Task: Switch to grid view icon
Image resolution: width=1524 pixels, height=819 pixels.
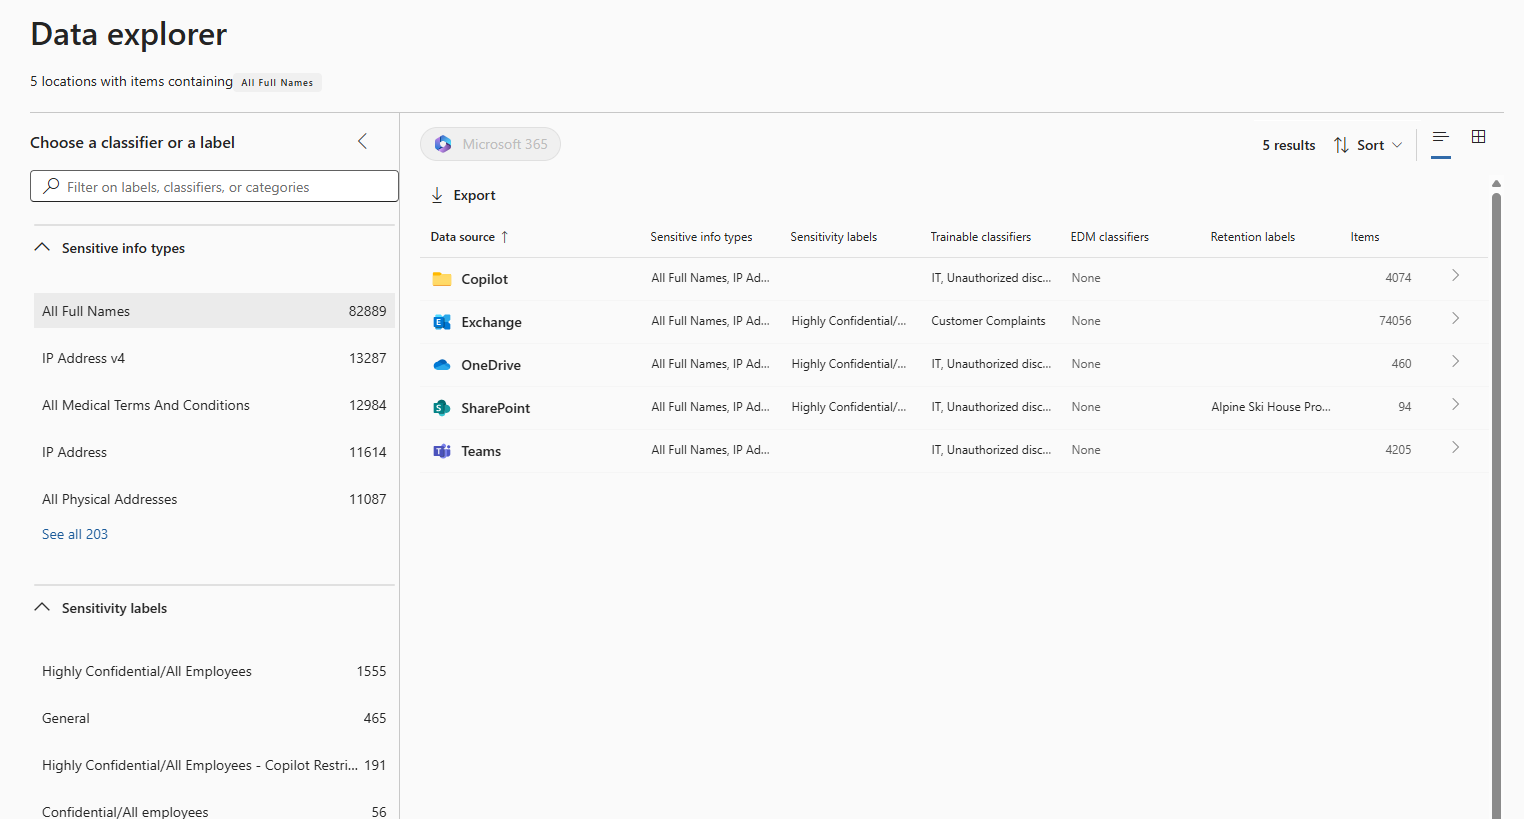Action: tap(1478, 137)
